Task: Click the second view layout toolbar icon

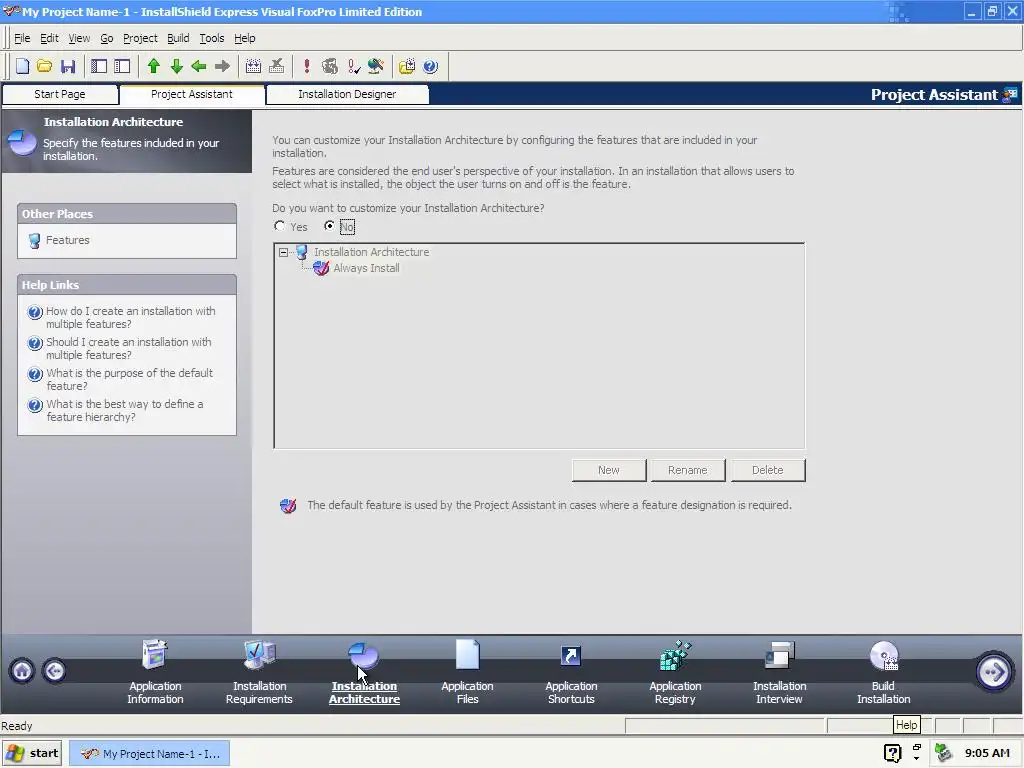Action: point(122,66)
